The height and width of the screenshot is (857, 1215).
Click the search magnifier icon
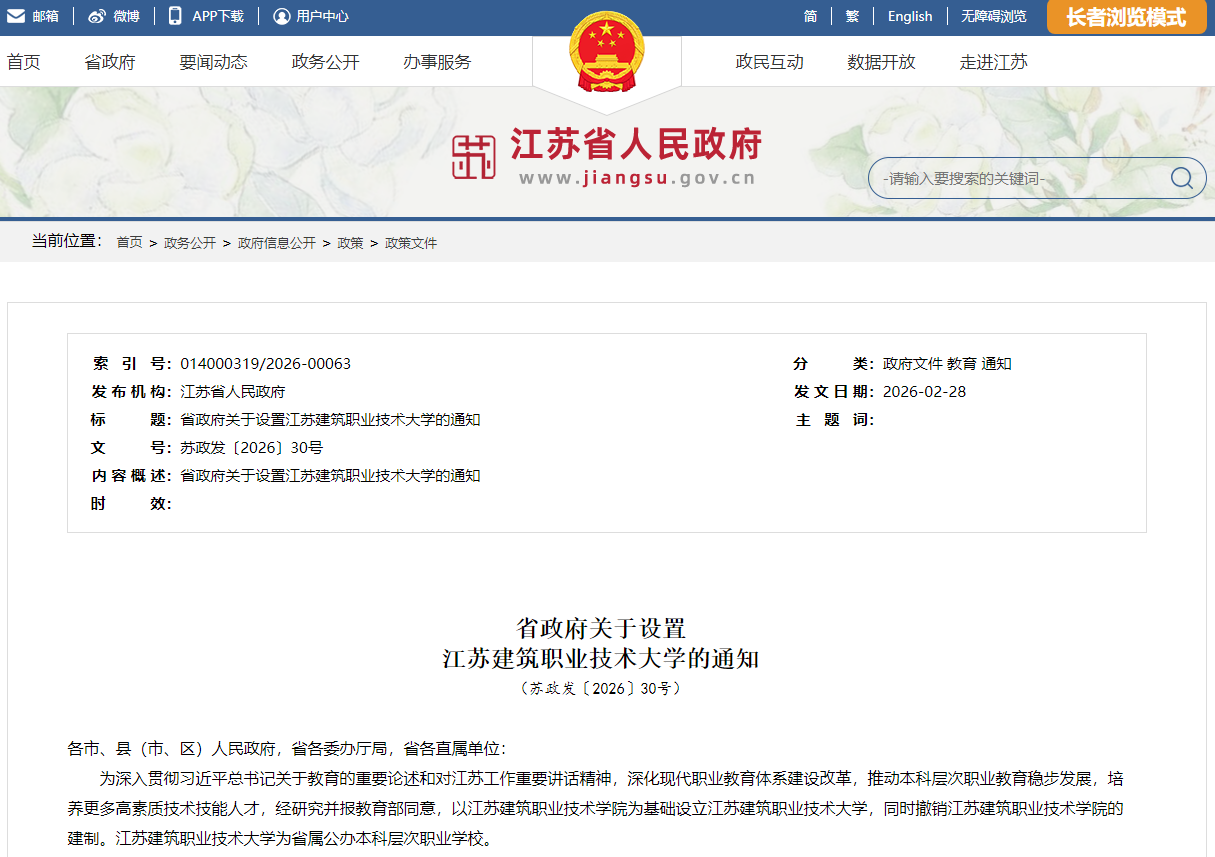click(x=1182, y=177)
